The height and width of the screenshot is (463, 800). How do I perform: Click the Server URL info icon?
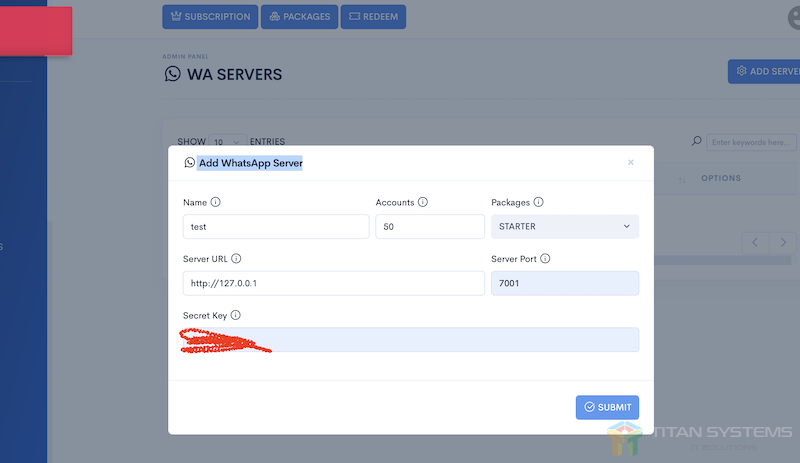tap(237, 259)
